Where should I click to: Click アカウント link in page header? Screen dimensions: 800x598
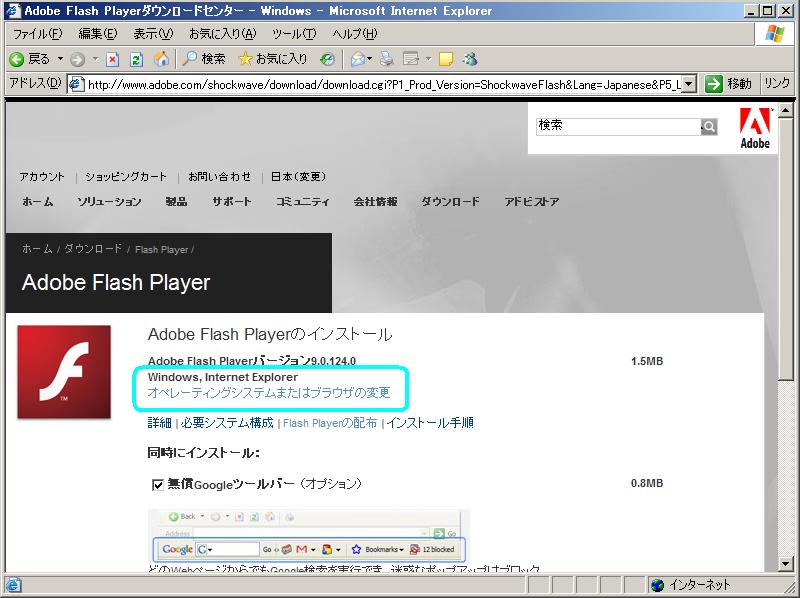(42, 177)
